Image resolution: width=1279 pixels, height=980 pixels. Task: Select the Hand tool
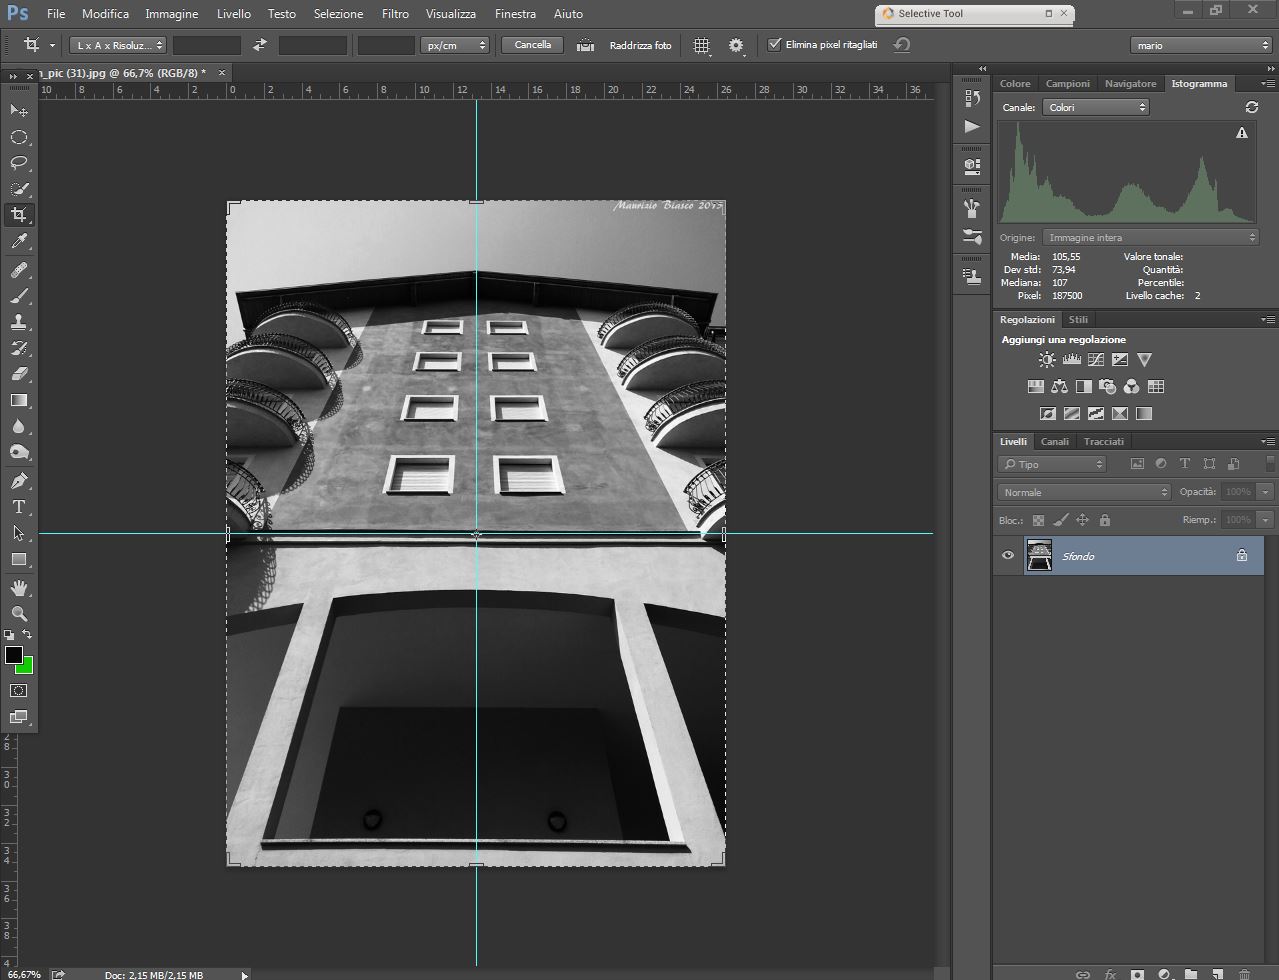point(19,587)
